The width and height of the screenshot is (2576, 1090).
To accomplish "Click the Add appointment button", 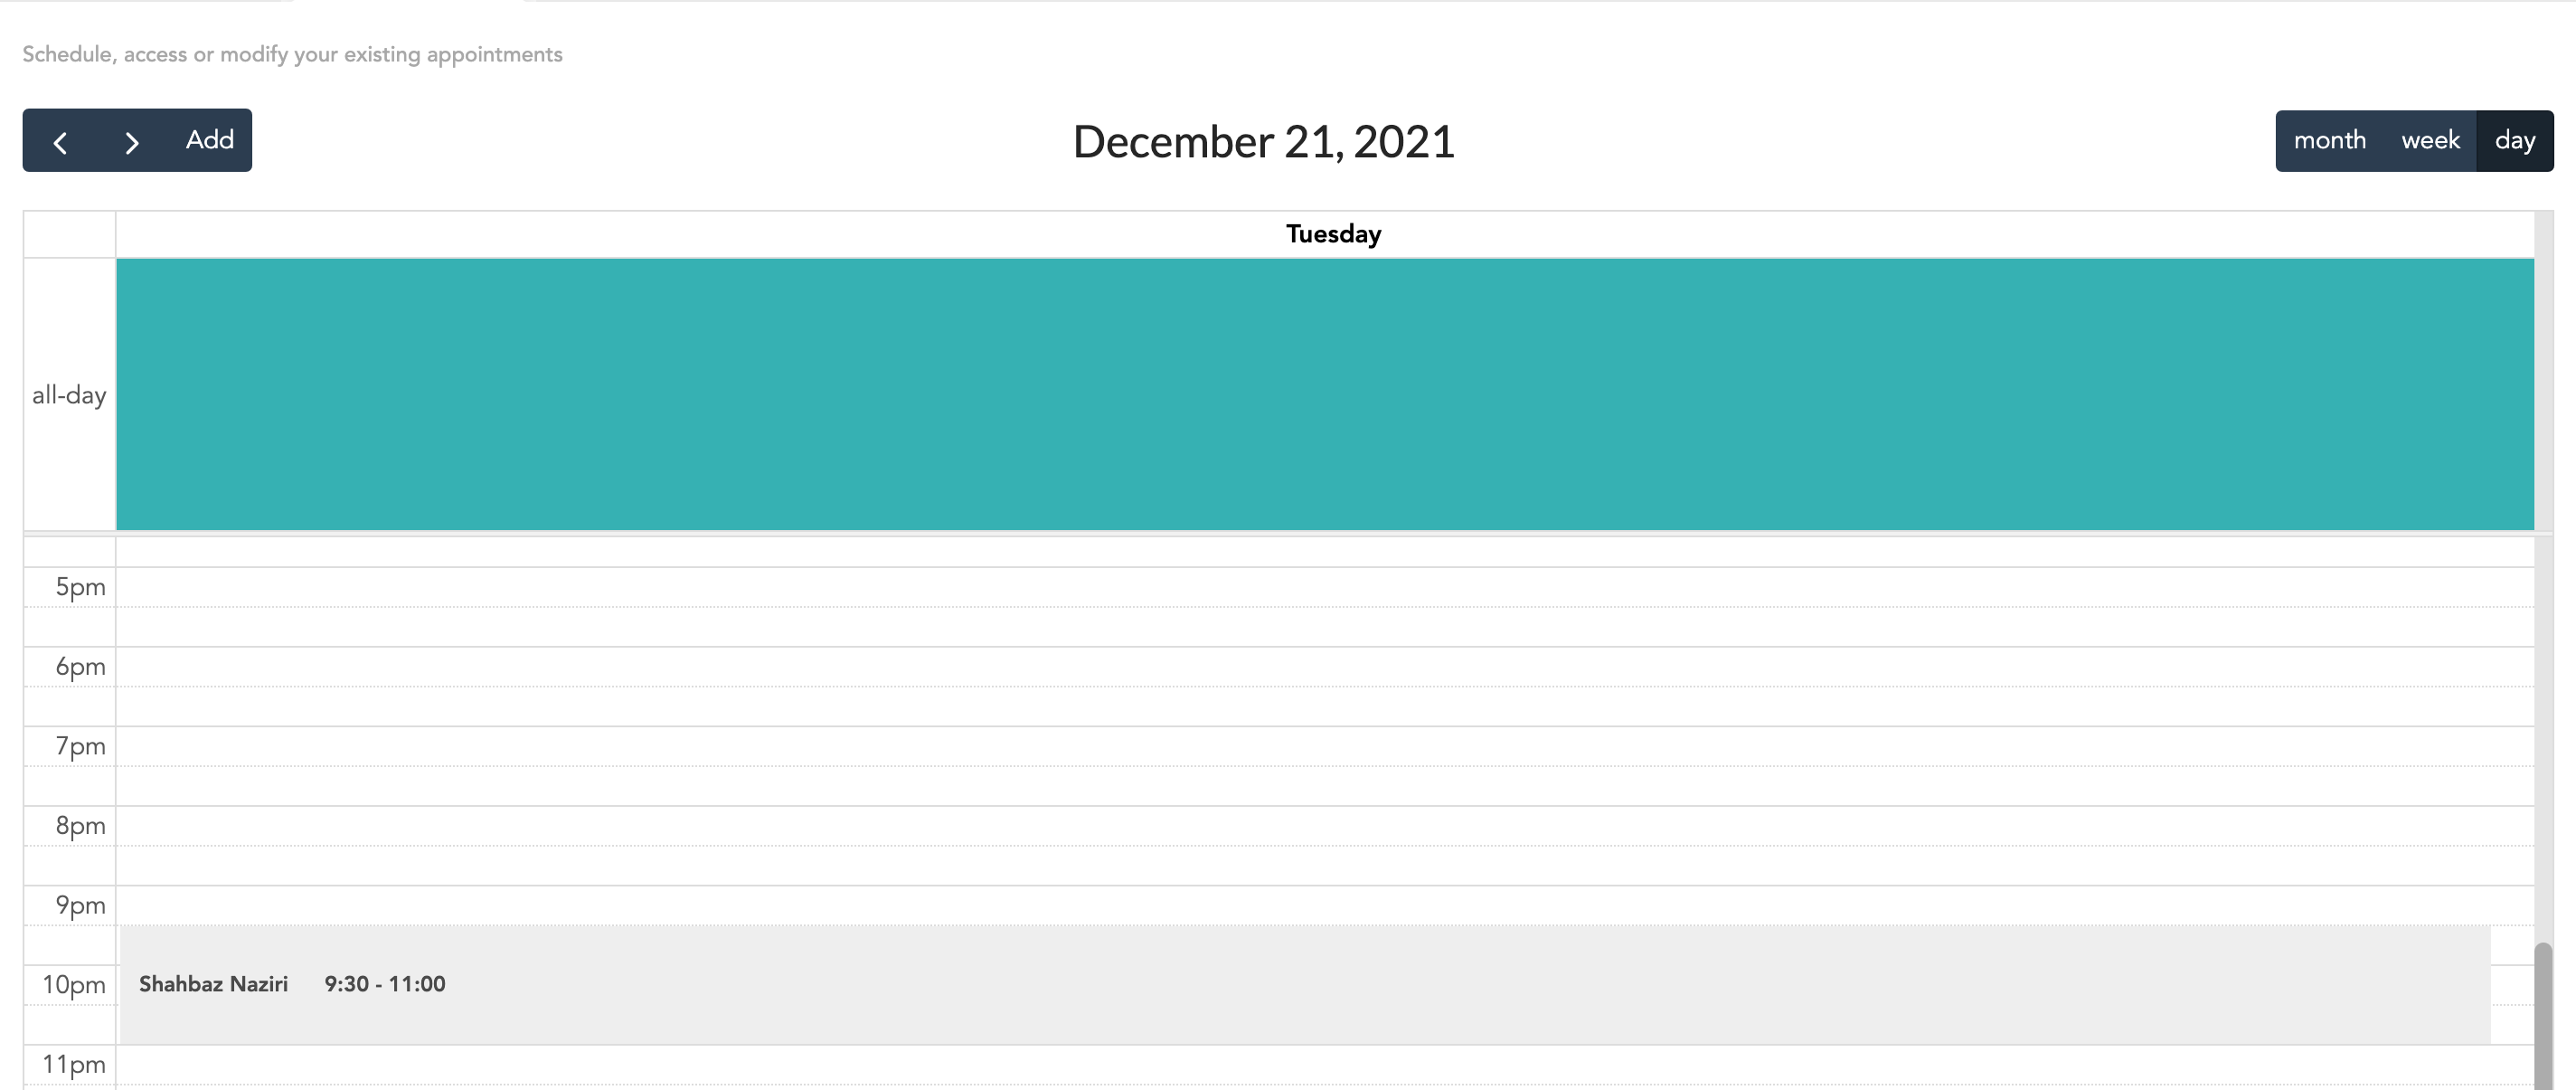I will tap(210, 140).
